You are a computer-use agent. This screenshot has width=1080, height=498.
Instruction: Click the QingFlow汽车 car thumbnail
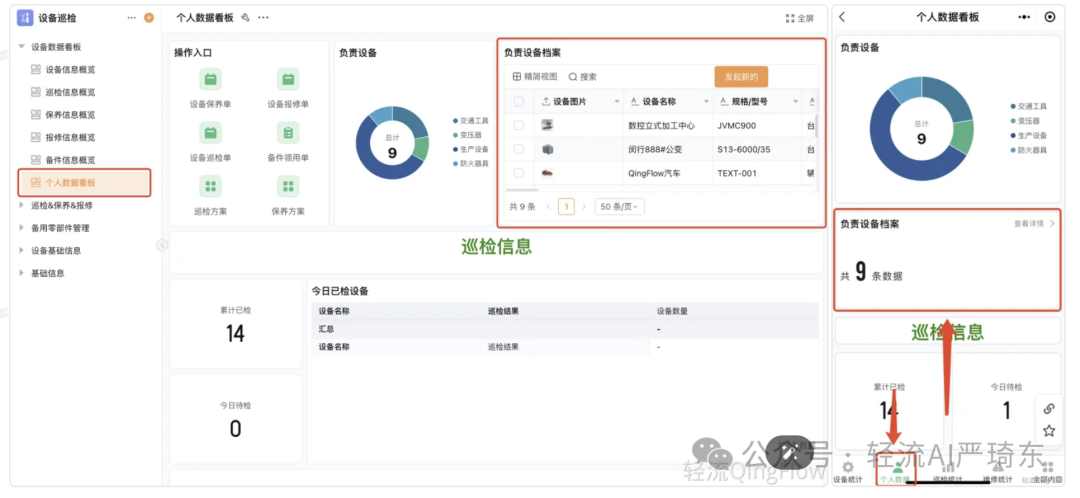click(x=547, y=173)
